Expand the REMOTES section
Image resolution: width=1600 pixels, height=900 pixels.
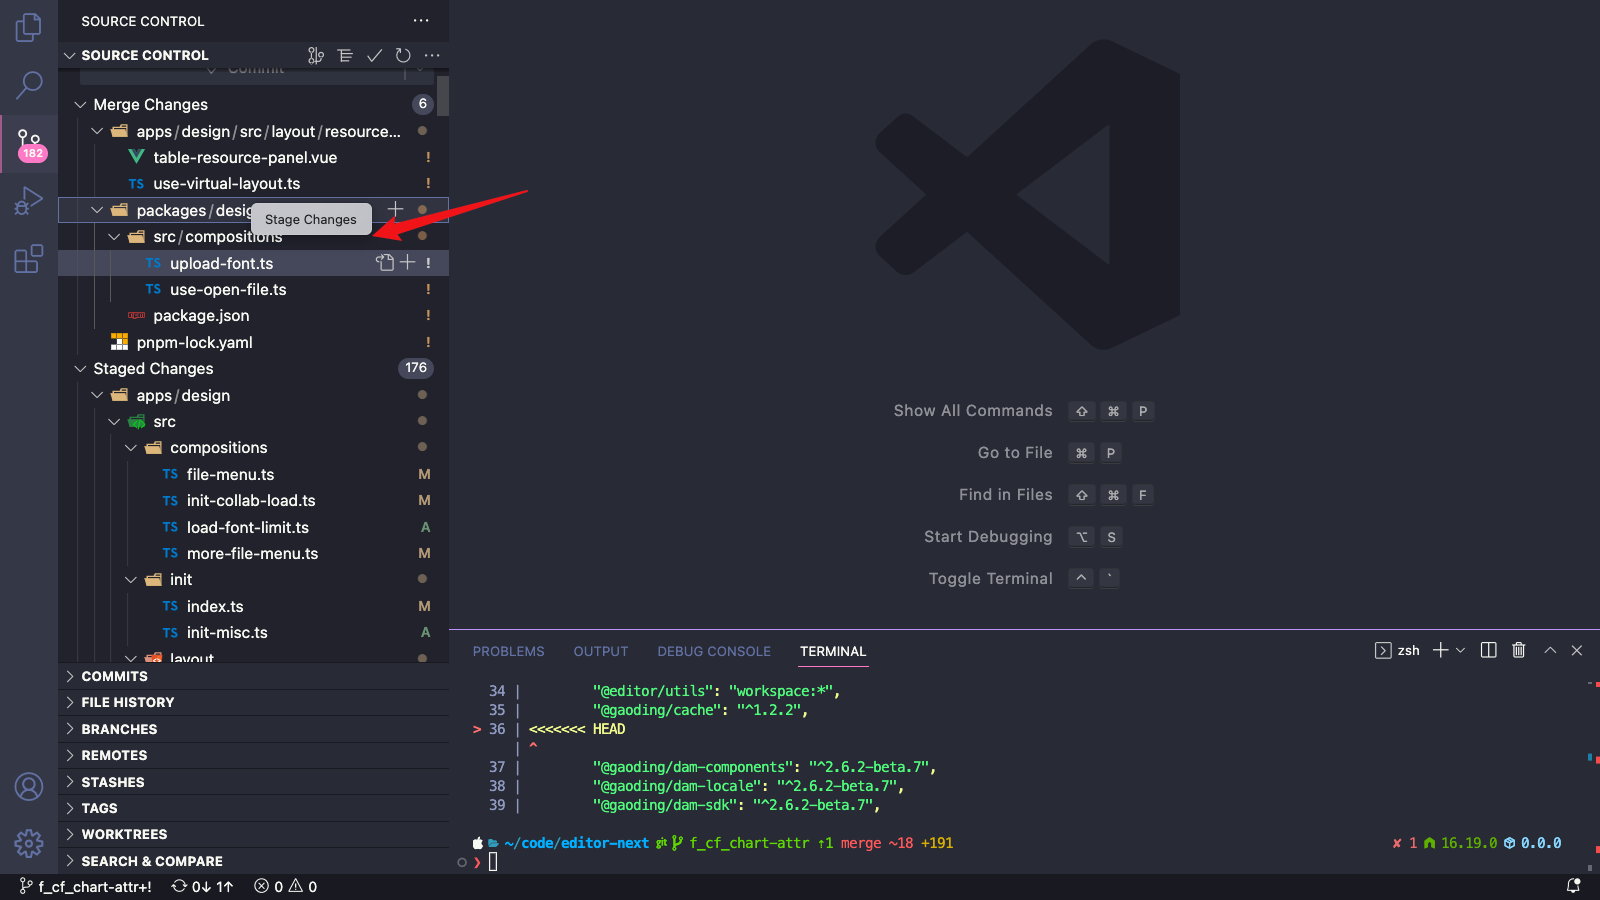253,755
